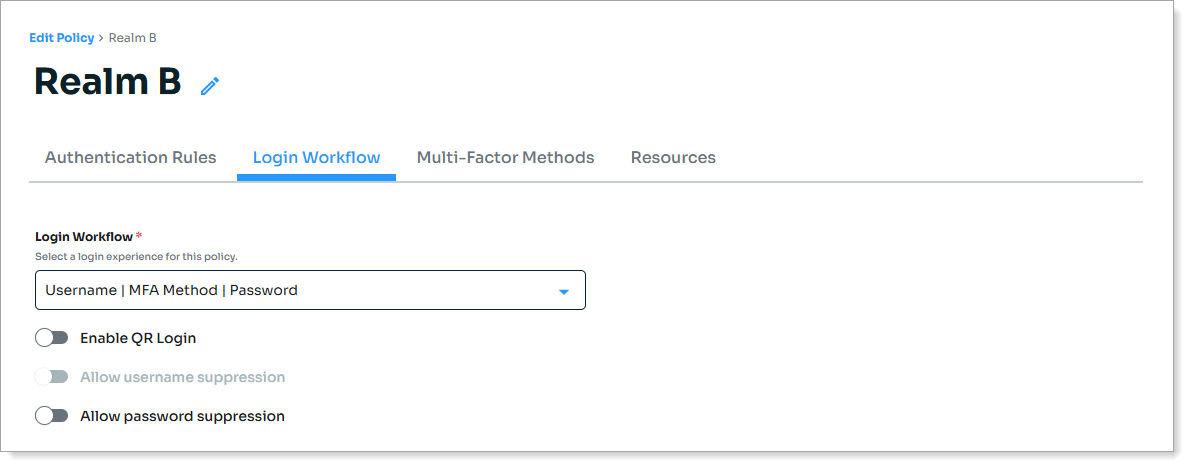Click the breadcrumb chevron separator
1189x467 pixels.
(101, 38)
